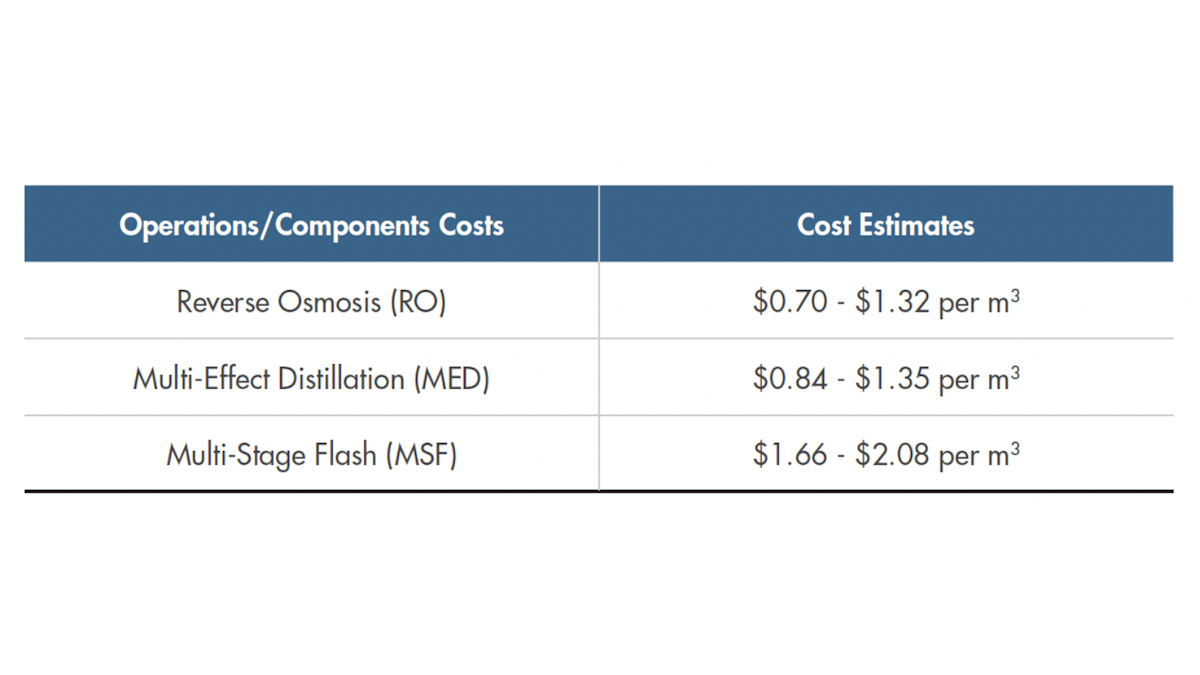This screenshot has height=675, width=1200.
Task: Select the Cost Estimates column header
Action: coord(885,225)
